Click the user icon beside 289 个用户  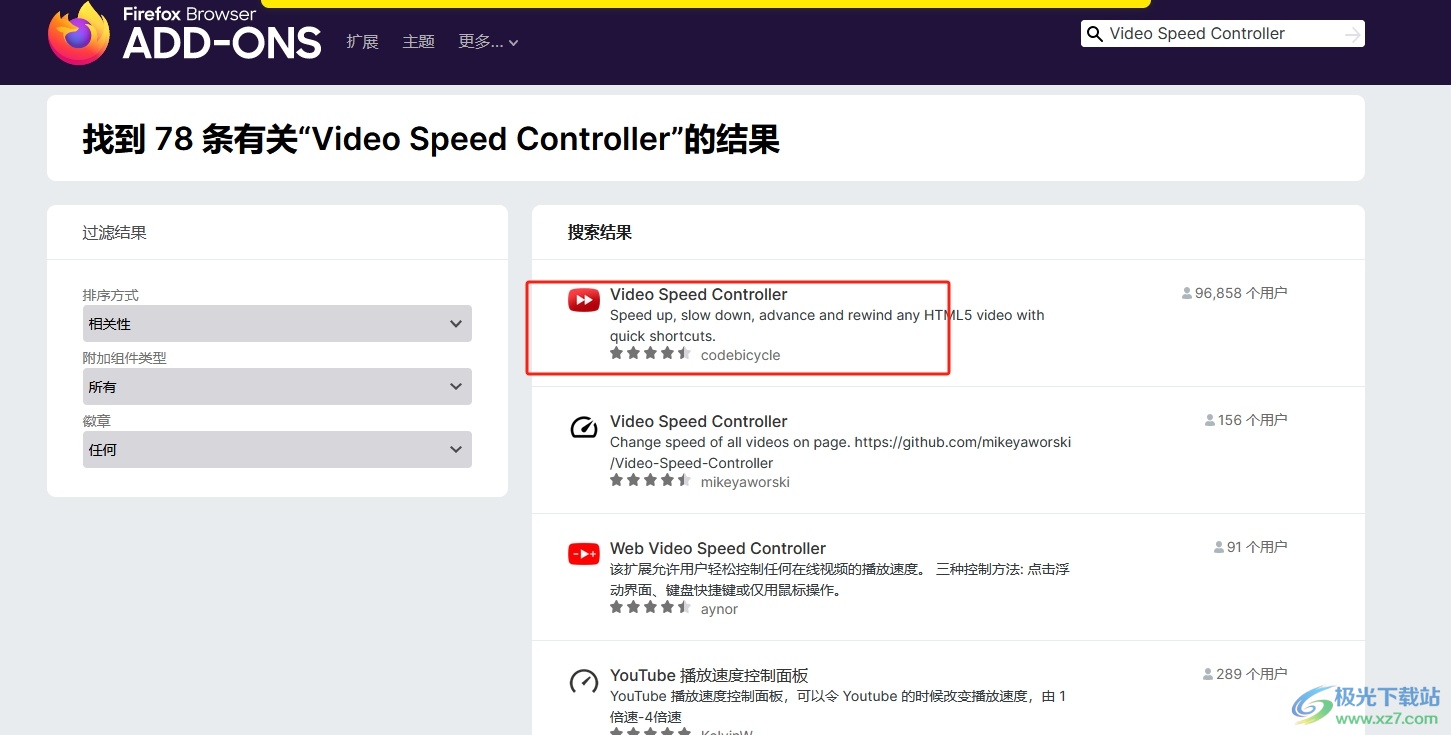[1208, 675]
